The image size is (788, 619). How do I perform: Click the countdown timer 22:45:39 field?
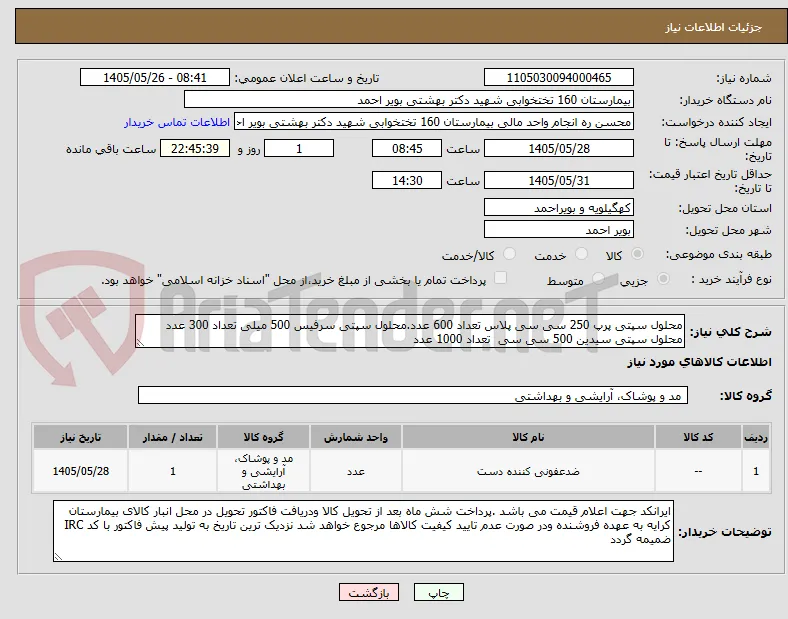(195, 148)
